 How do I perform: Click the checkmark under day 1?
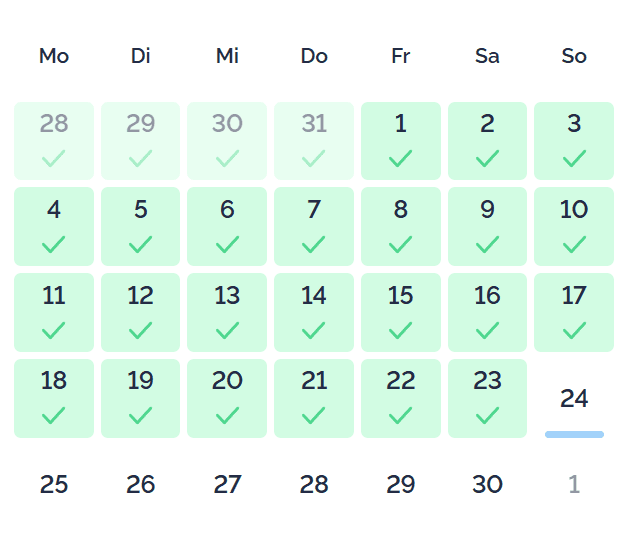400,158
